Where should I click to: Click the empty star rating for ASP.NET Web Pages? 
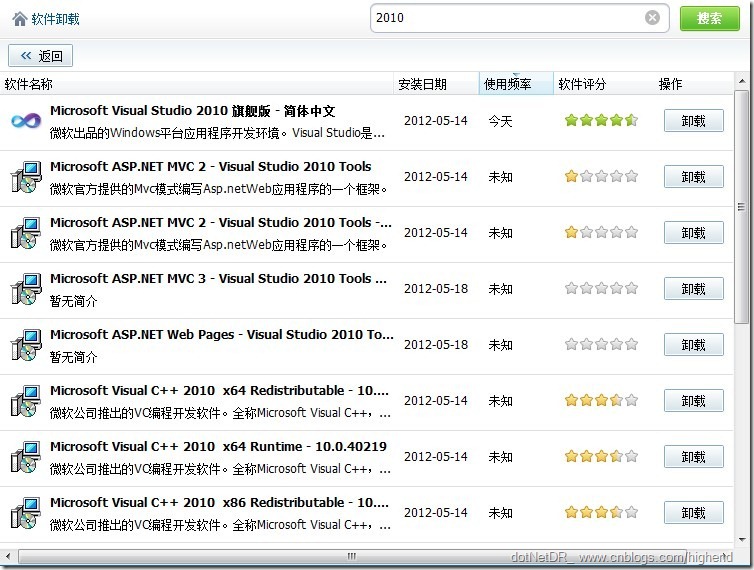[x=601, y=344]
